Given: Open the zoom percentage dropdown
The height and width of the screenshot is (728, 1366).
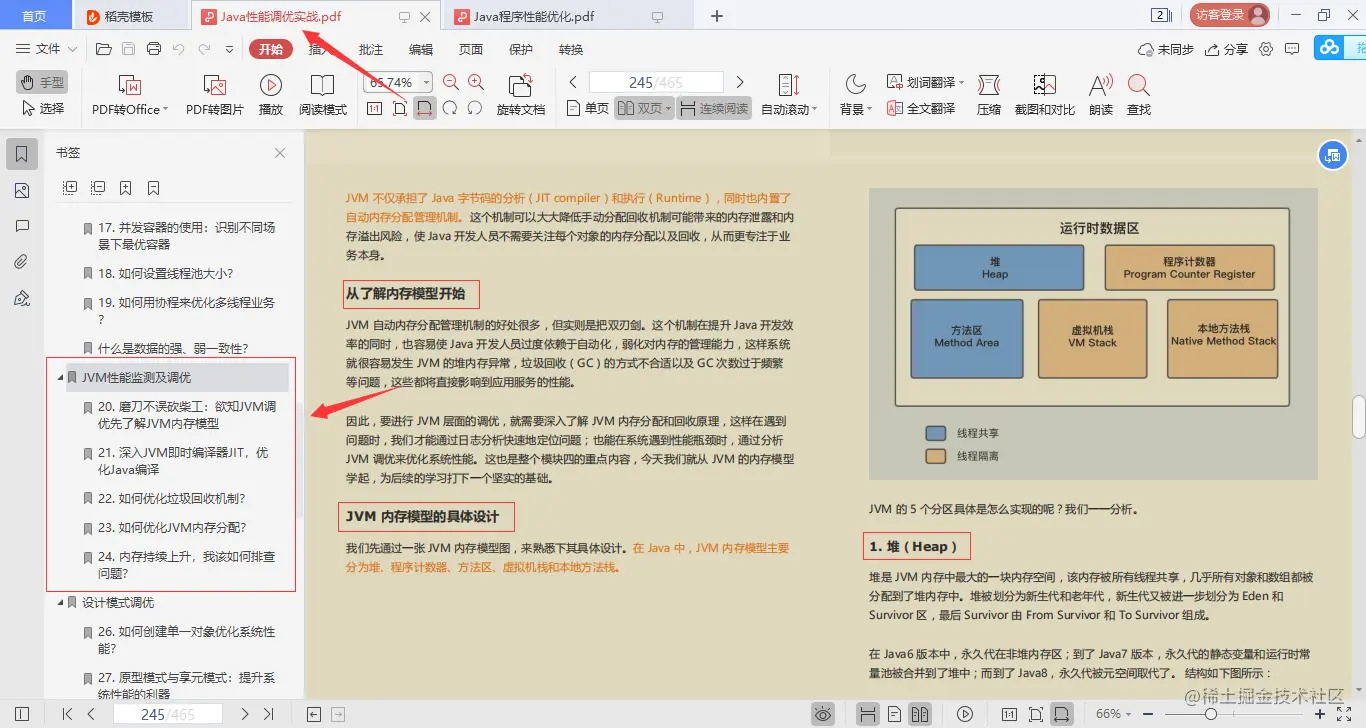Looking at the screenshot, I should (x=424, y=81).
